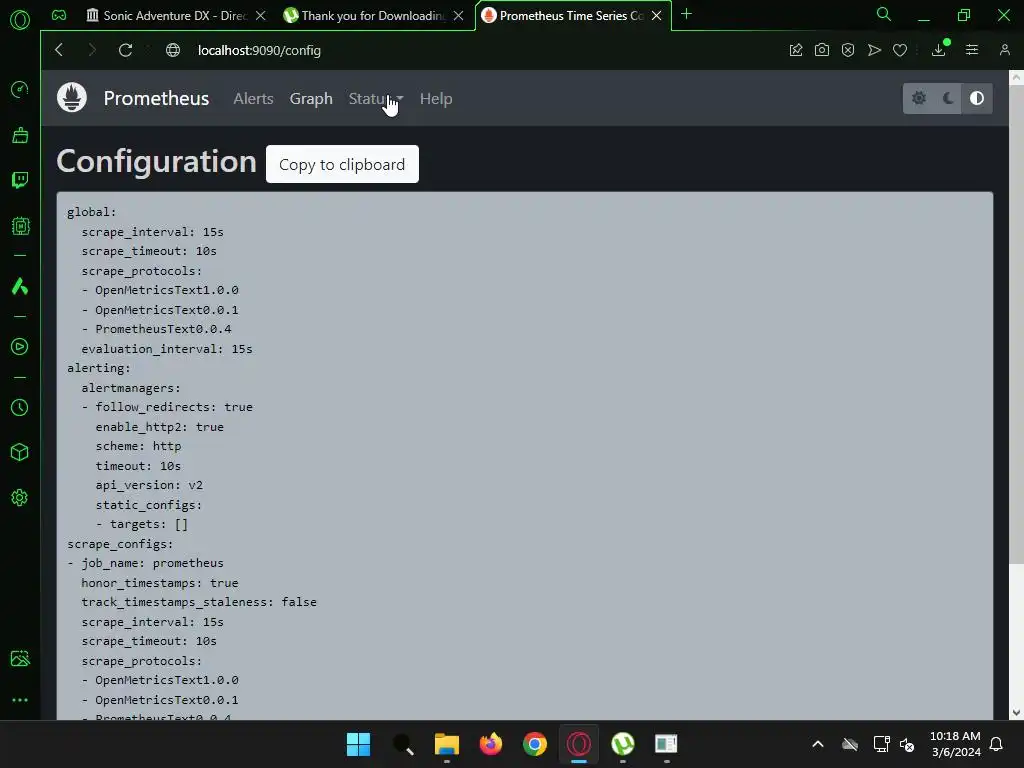The width and height of the screenshot is (1024, 768).
Task: Open a new tab with plus button
Action: [686, 14]
